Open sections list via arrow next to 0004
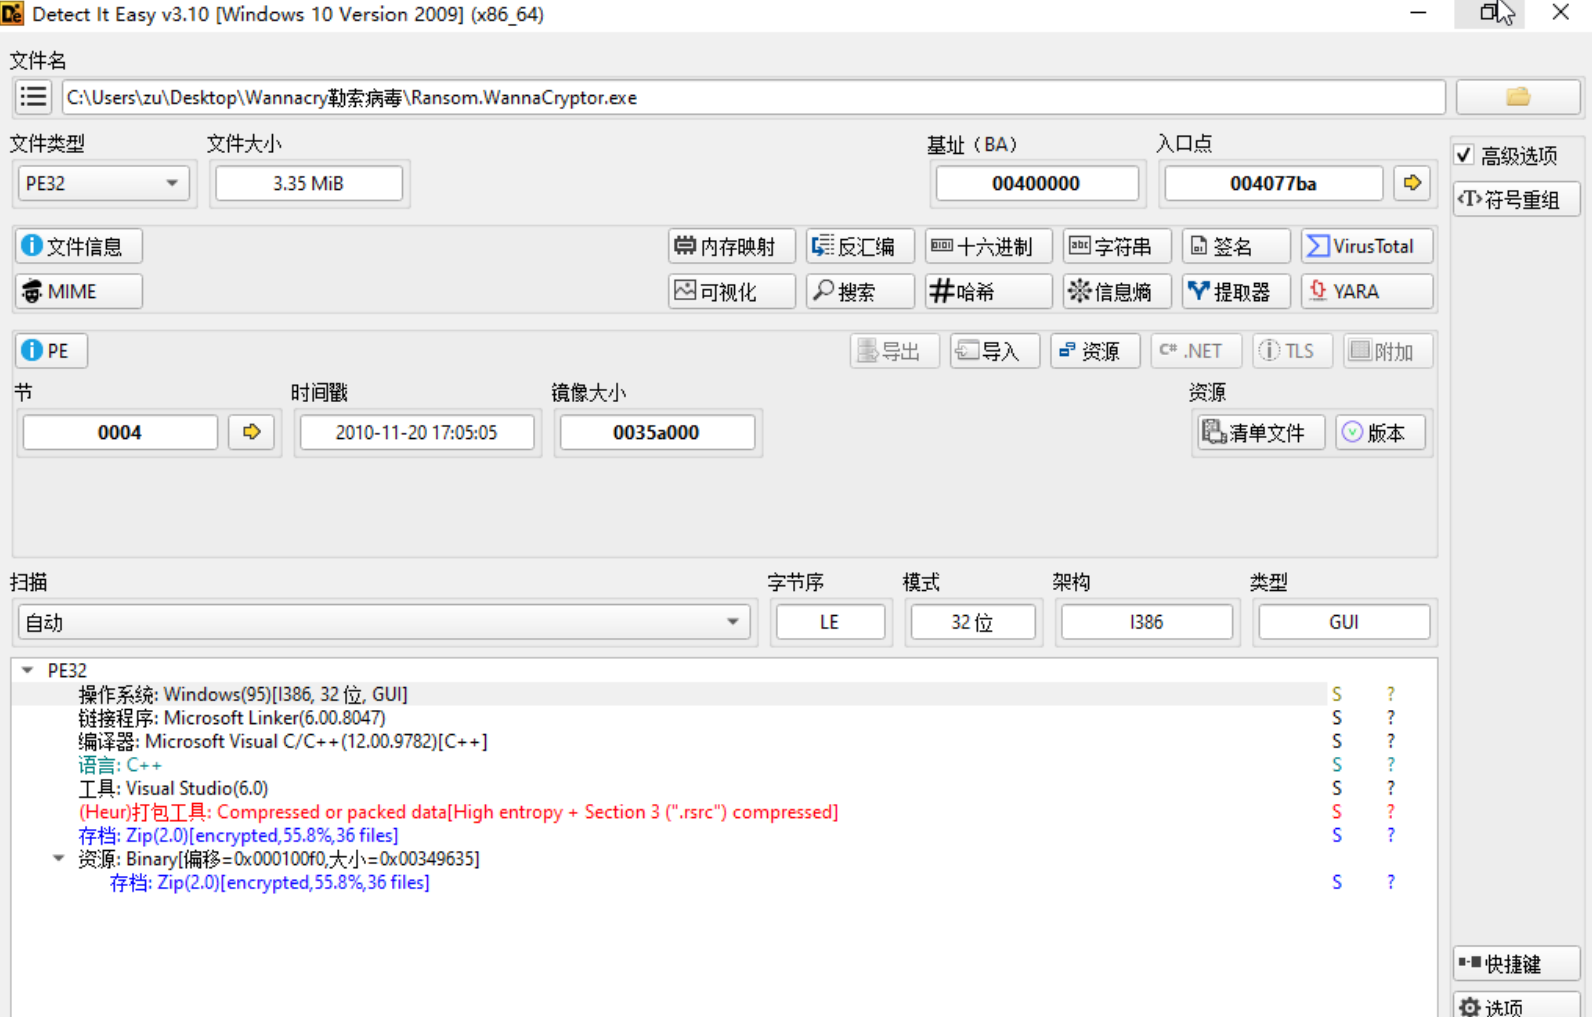 [x=251, y=432]
